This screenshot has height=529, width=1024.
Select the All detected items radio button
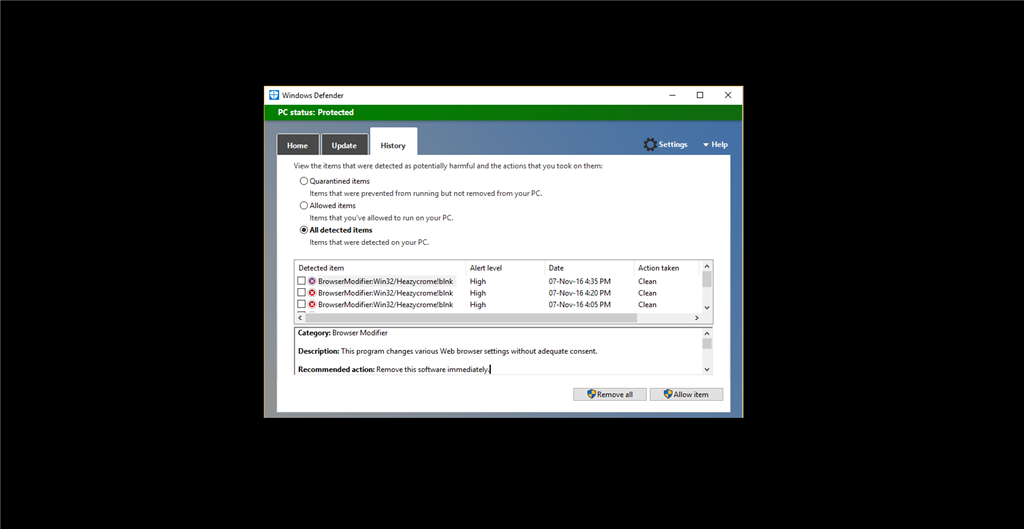[304, 230]
